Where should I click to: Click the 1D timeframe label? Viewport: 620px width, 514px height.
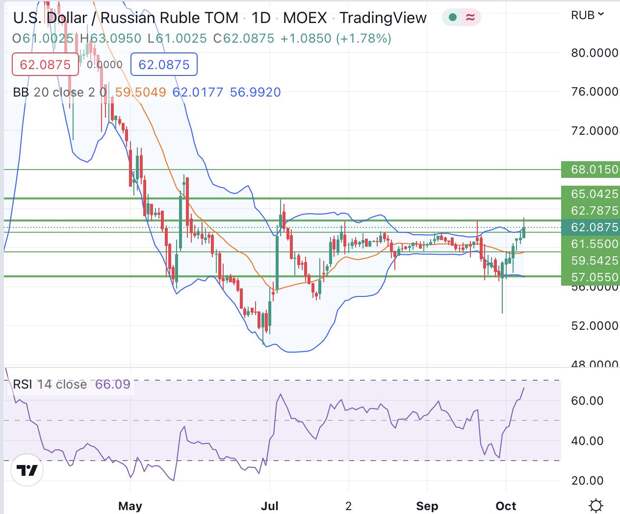pyautogui.click(x=261, y=18)
